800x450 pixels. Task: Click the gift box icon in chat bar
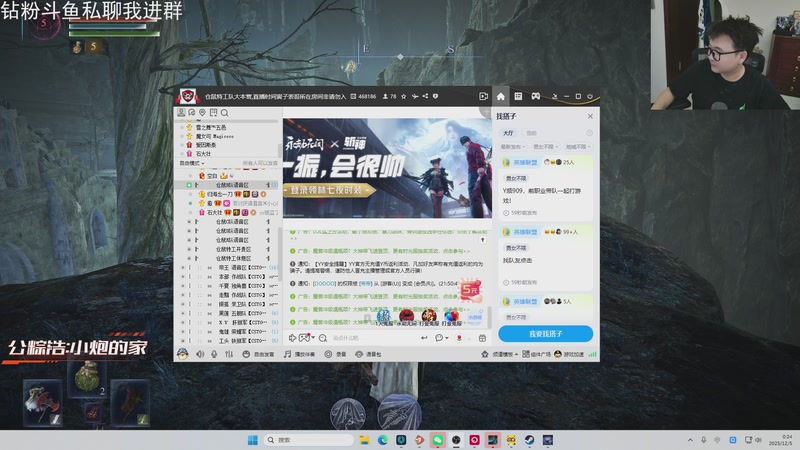[x=482, y=338]
